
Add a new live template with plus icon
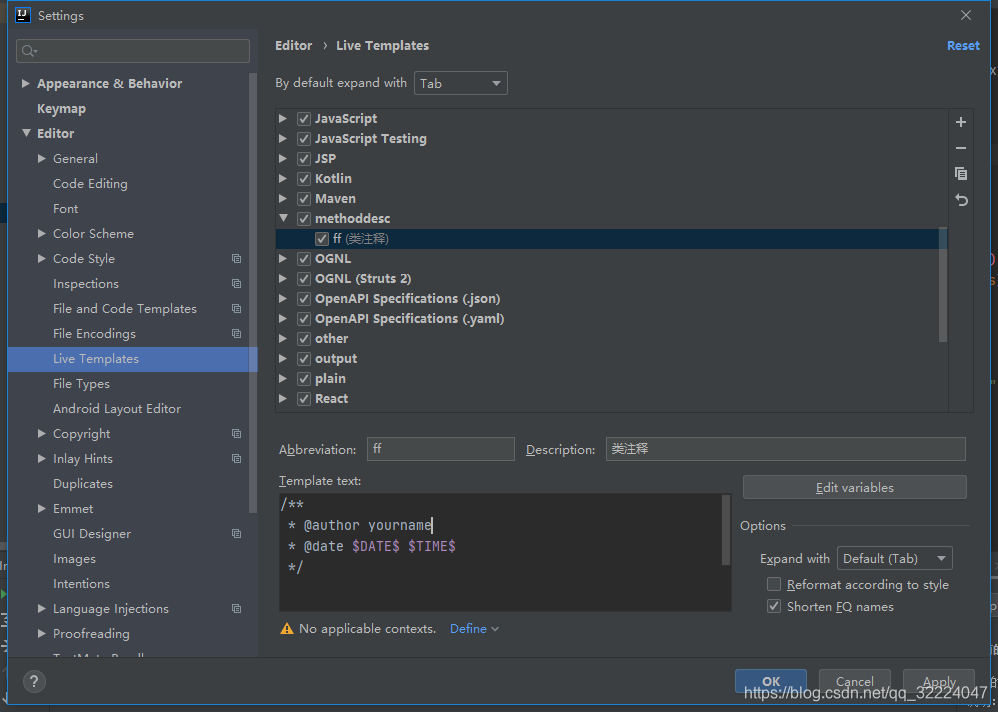(961, 122)
